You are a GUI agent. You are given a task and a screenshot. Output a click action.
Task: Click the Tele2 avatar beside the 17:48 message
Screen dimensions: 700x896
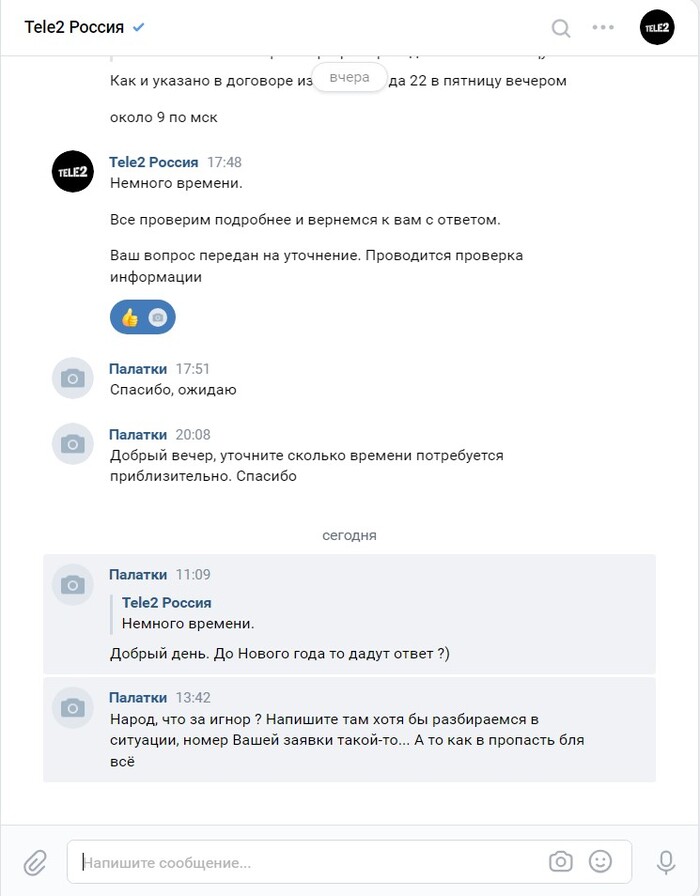[x=73, y=171]
